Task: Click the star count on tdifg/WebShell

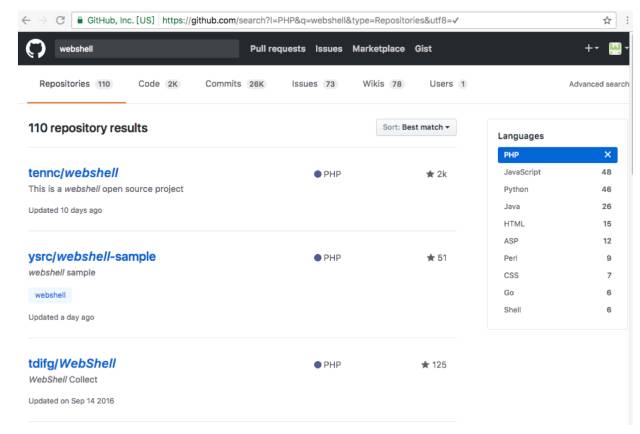Action: point(434,365)
